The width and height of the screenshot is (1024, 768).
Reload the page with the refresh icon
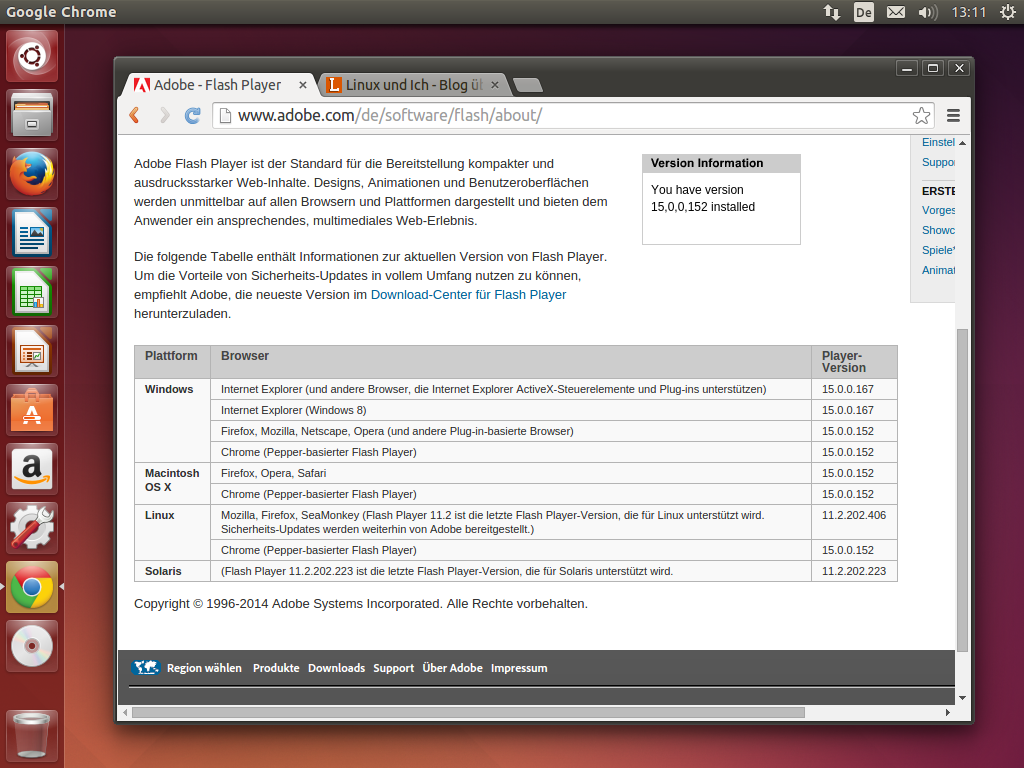click(193, 115)
